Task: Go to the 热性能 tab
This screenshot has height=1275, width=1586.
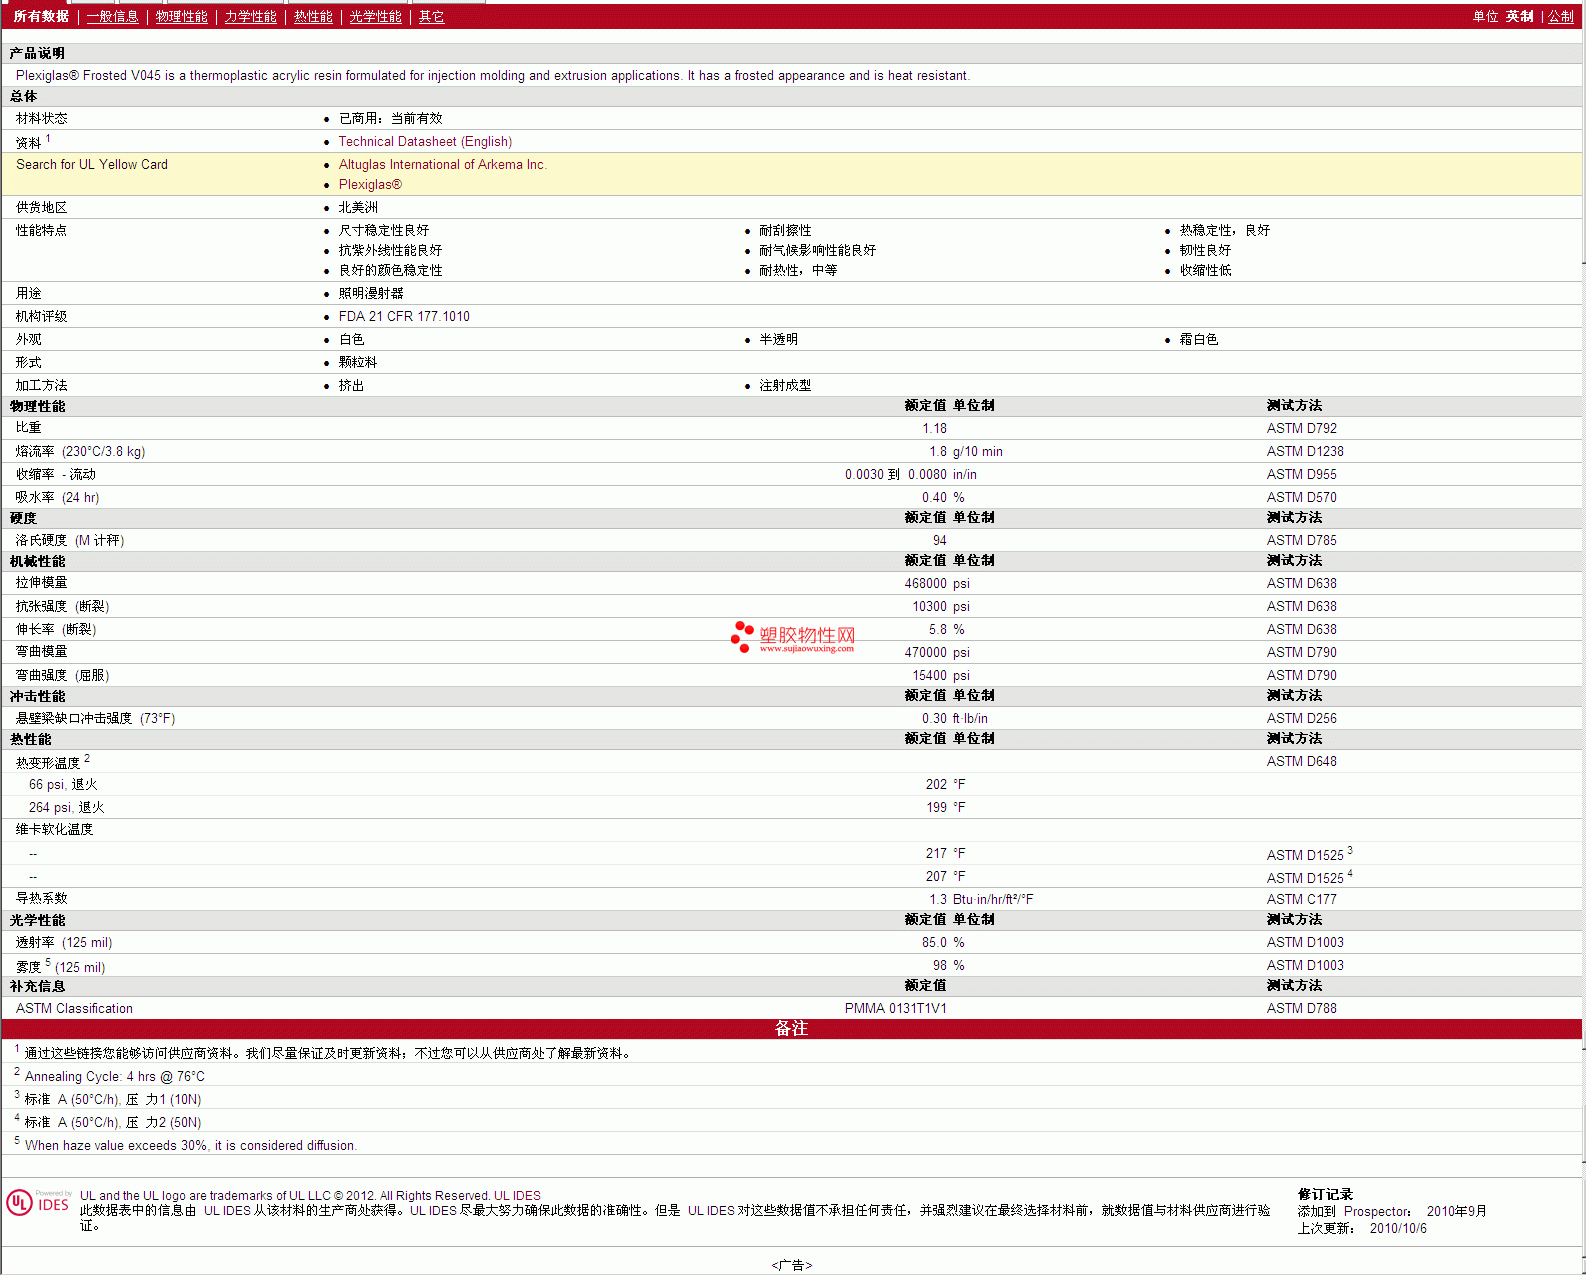Action: 313,17
